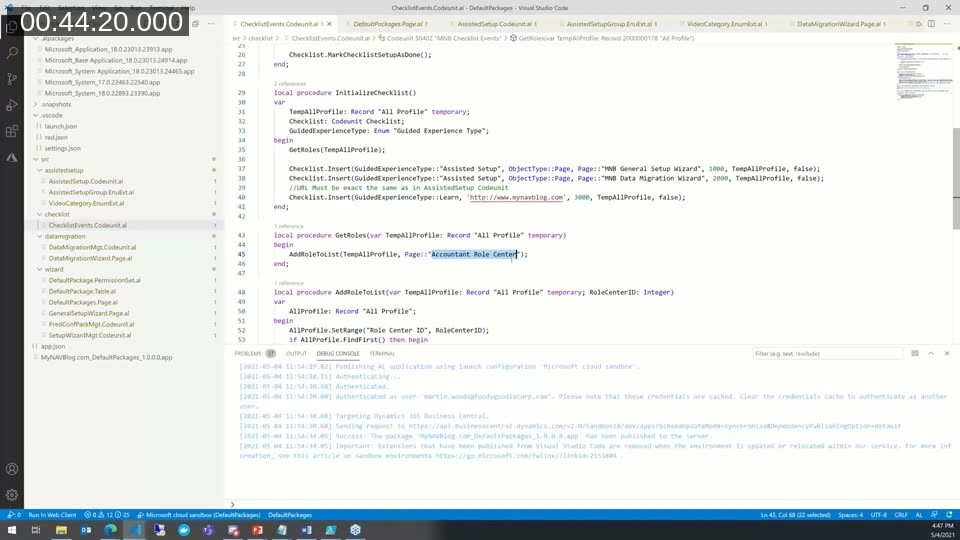This screenshot has width=960, height=540.
Task: Click the errors and warnings status indicator
Action: [x=107, y=515]
